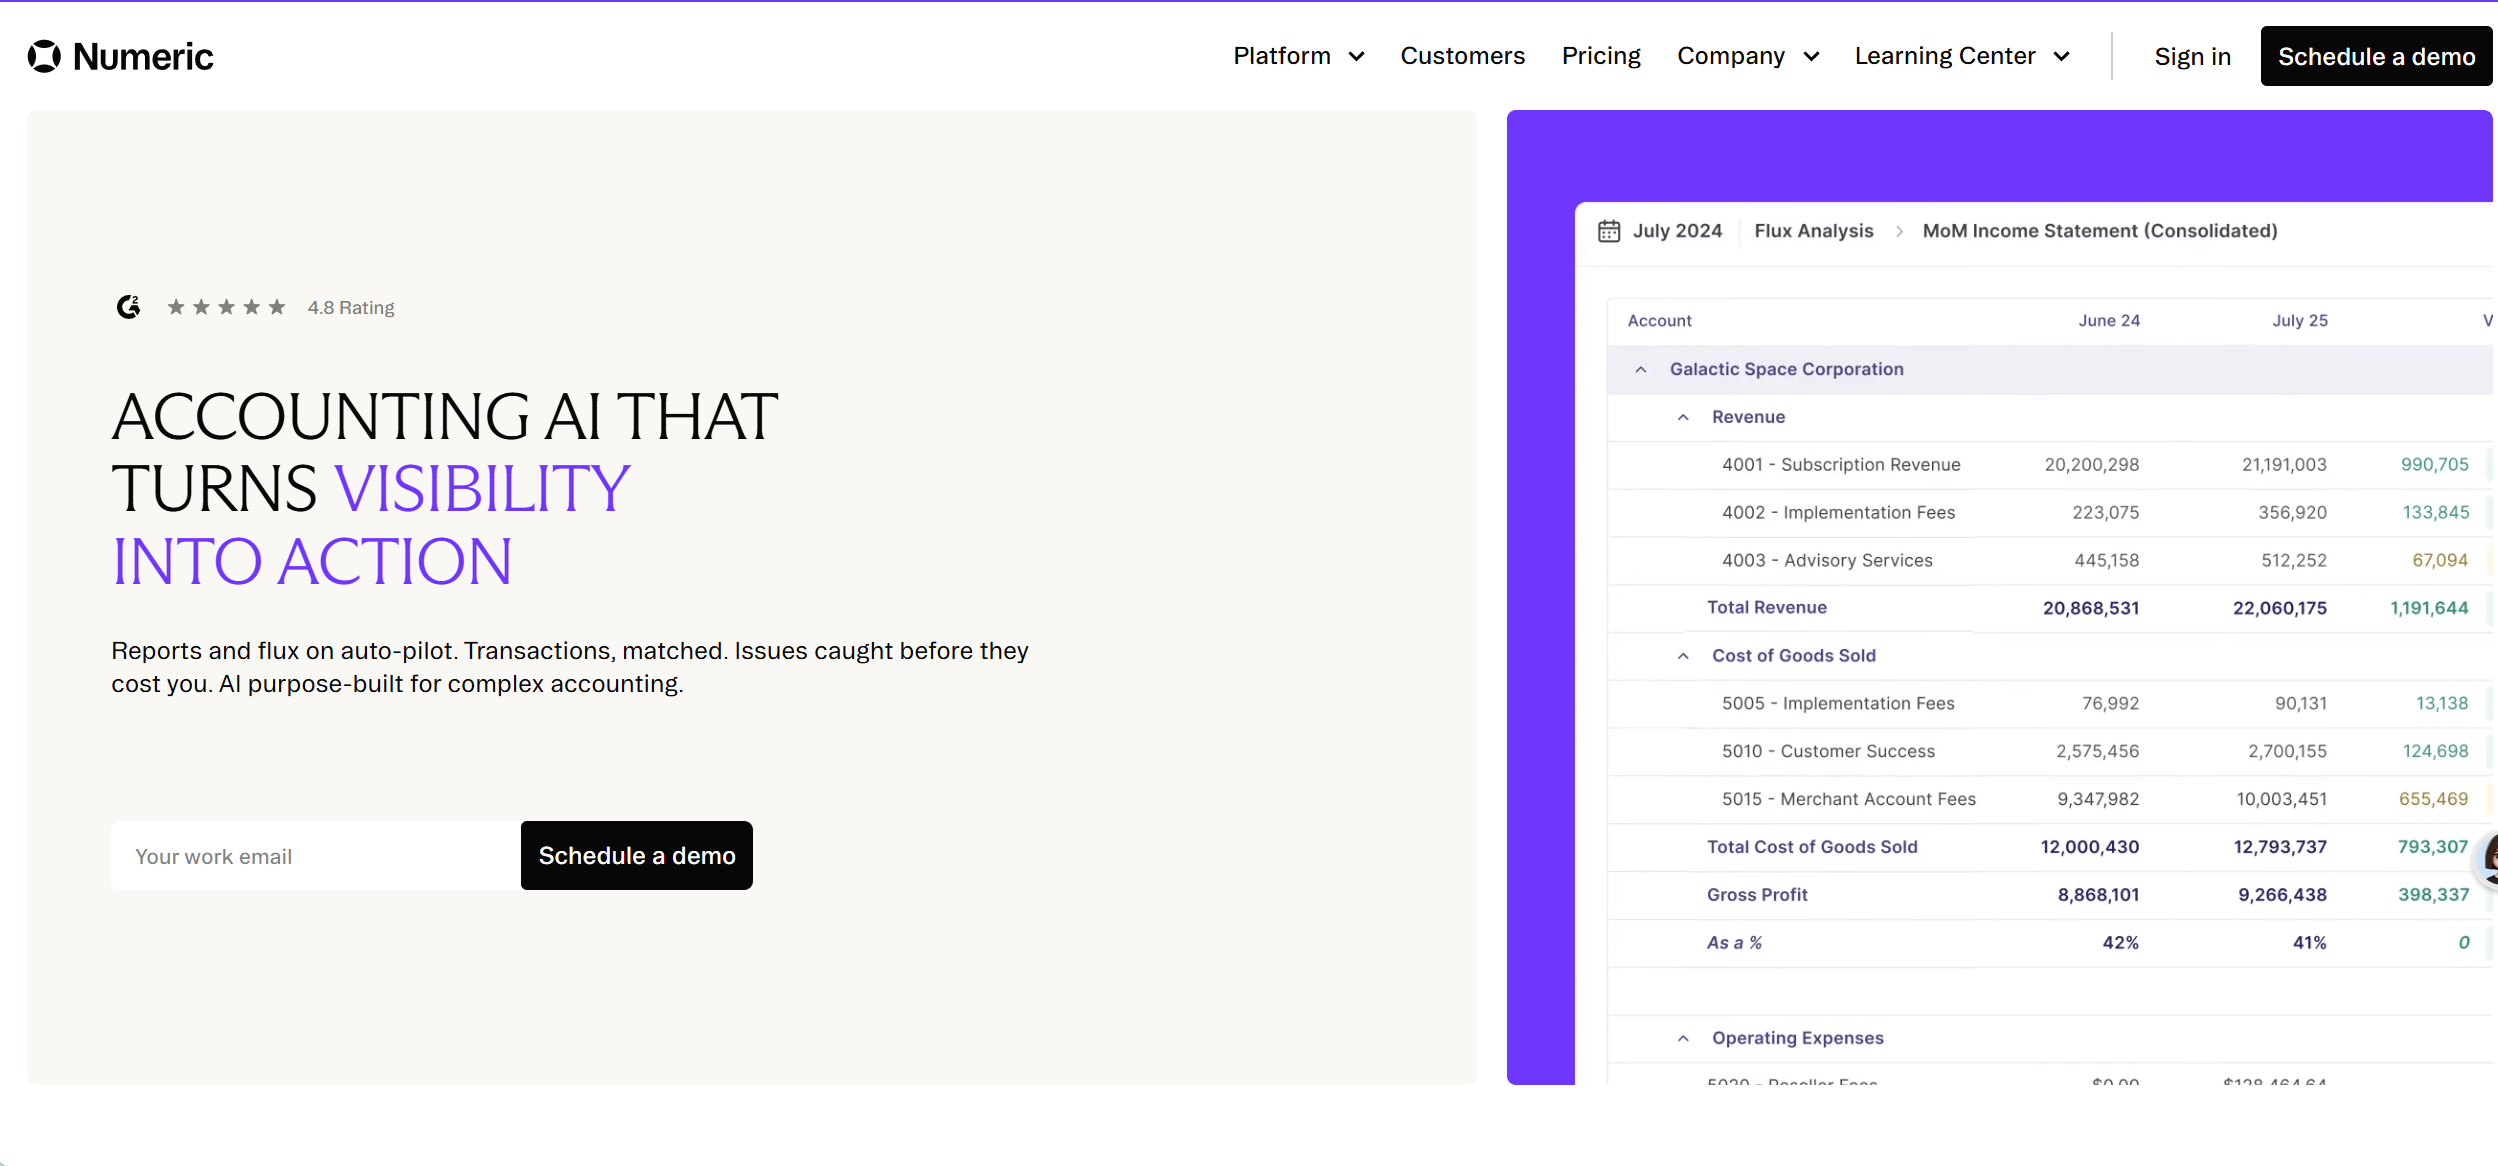This screenshot has height=1166, width=2498.
Task: Collapse the Galactic Space Corporation group
Action: point(1641,370)
